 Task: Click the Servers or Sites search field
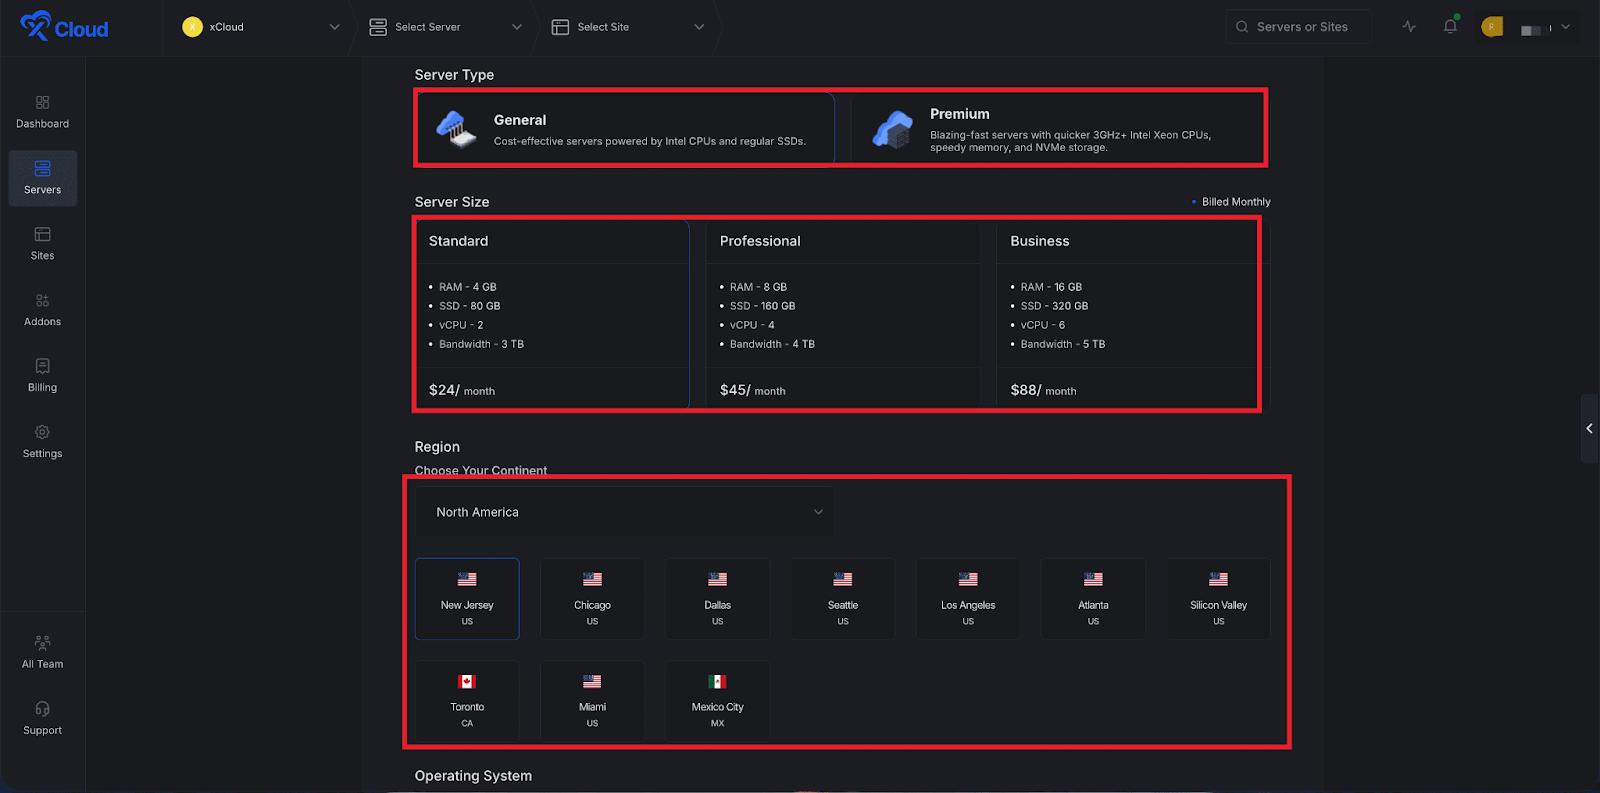pyautogui.click(x=1298, y=27)
